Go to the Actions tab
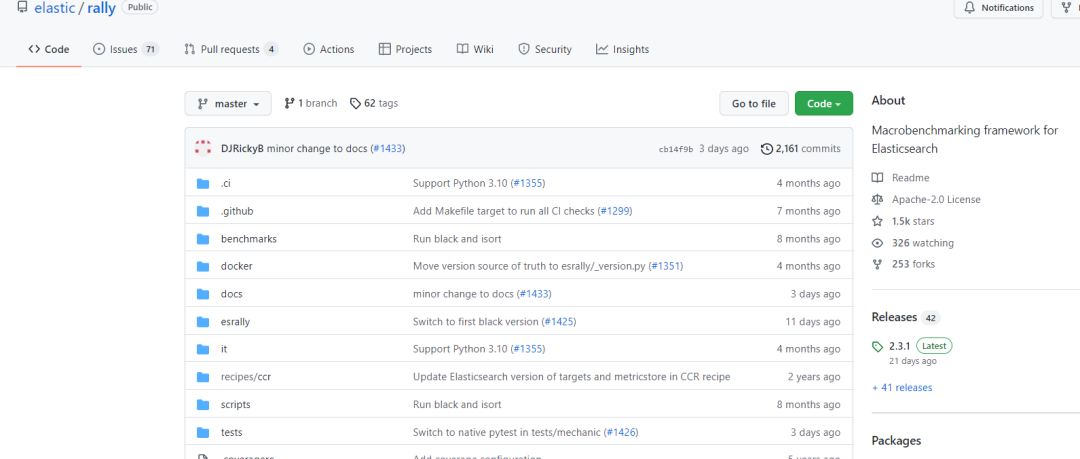The image size is (1080, 459). tap(329, 49)
